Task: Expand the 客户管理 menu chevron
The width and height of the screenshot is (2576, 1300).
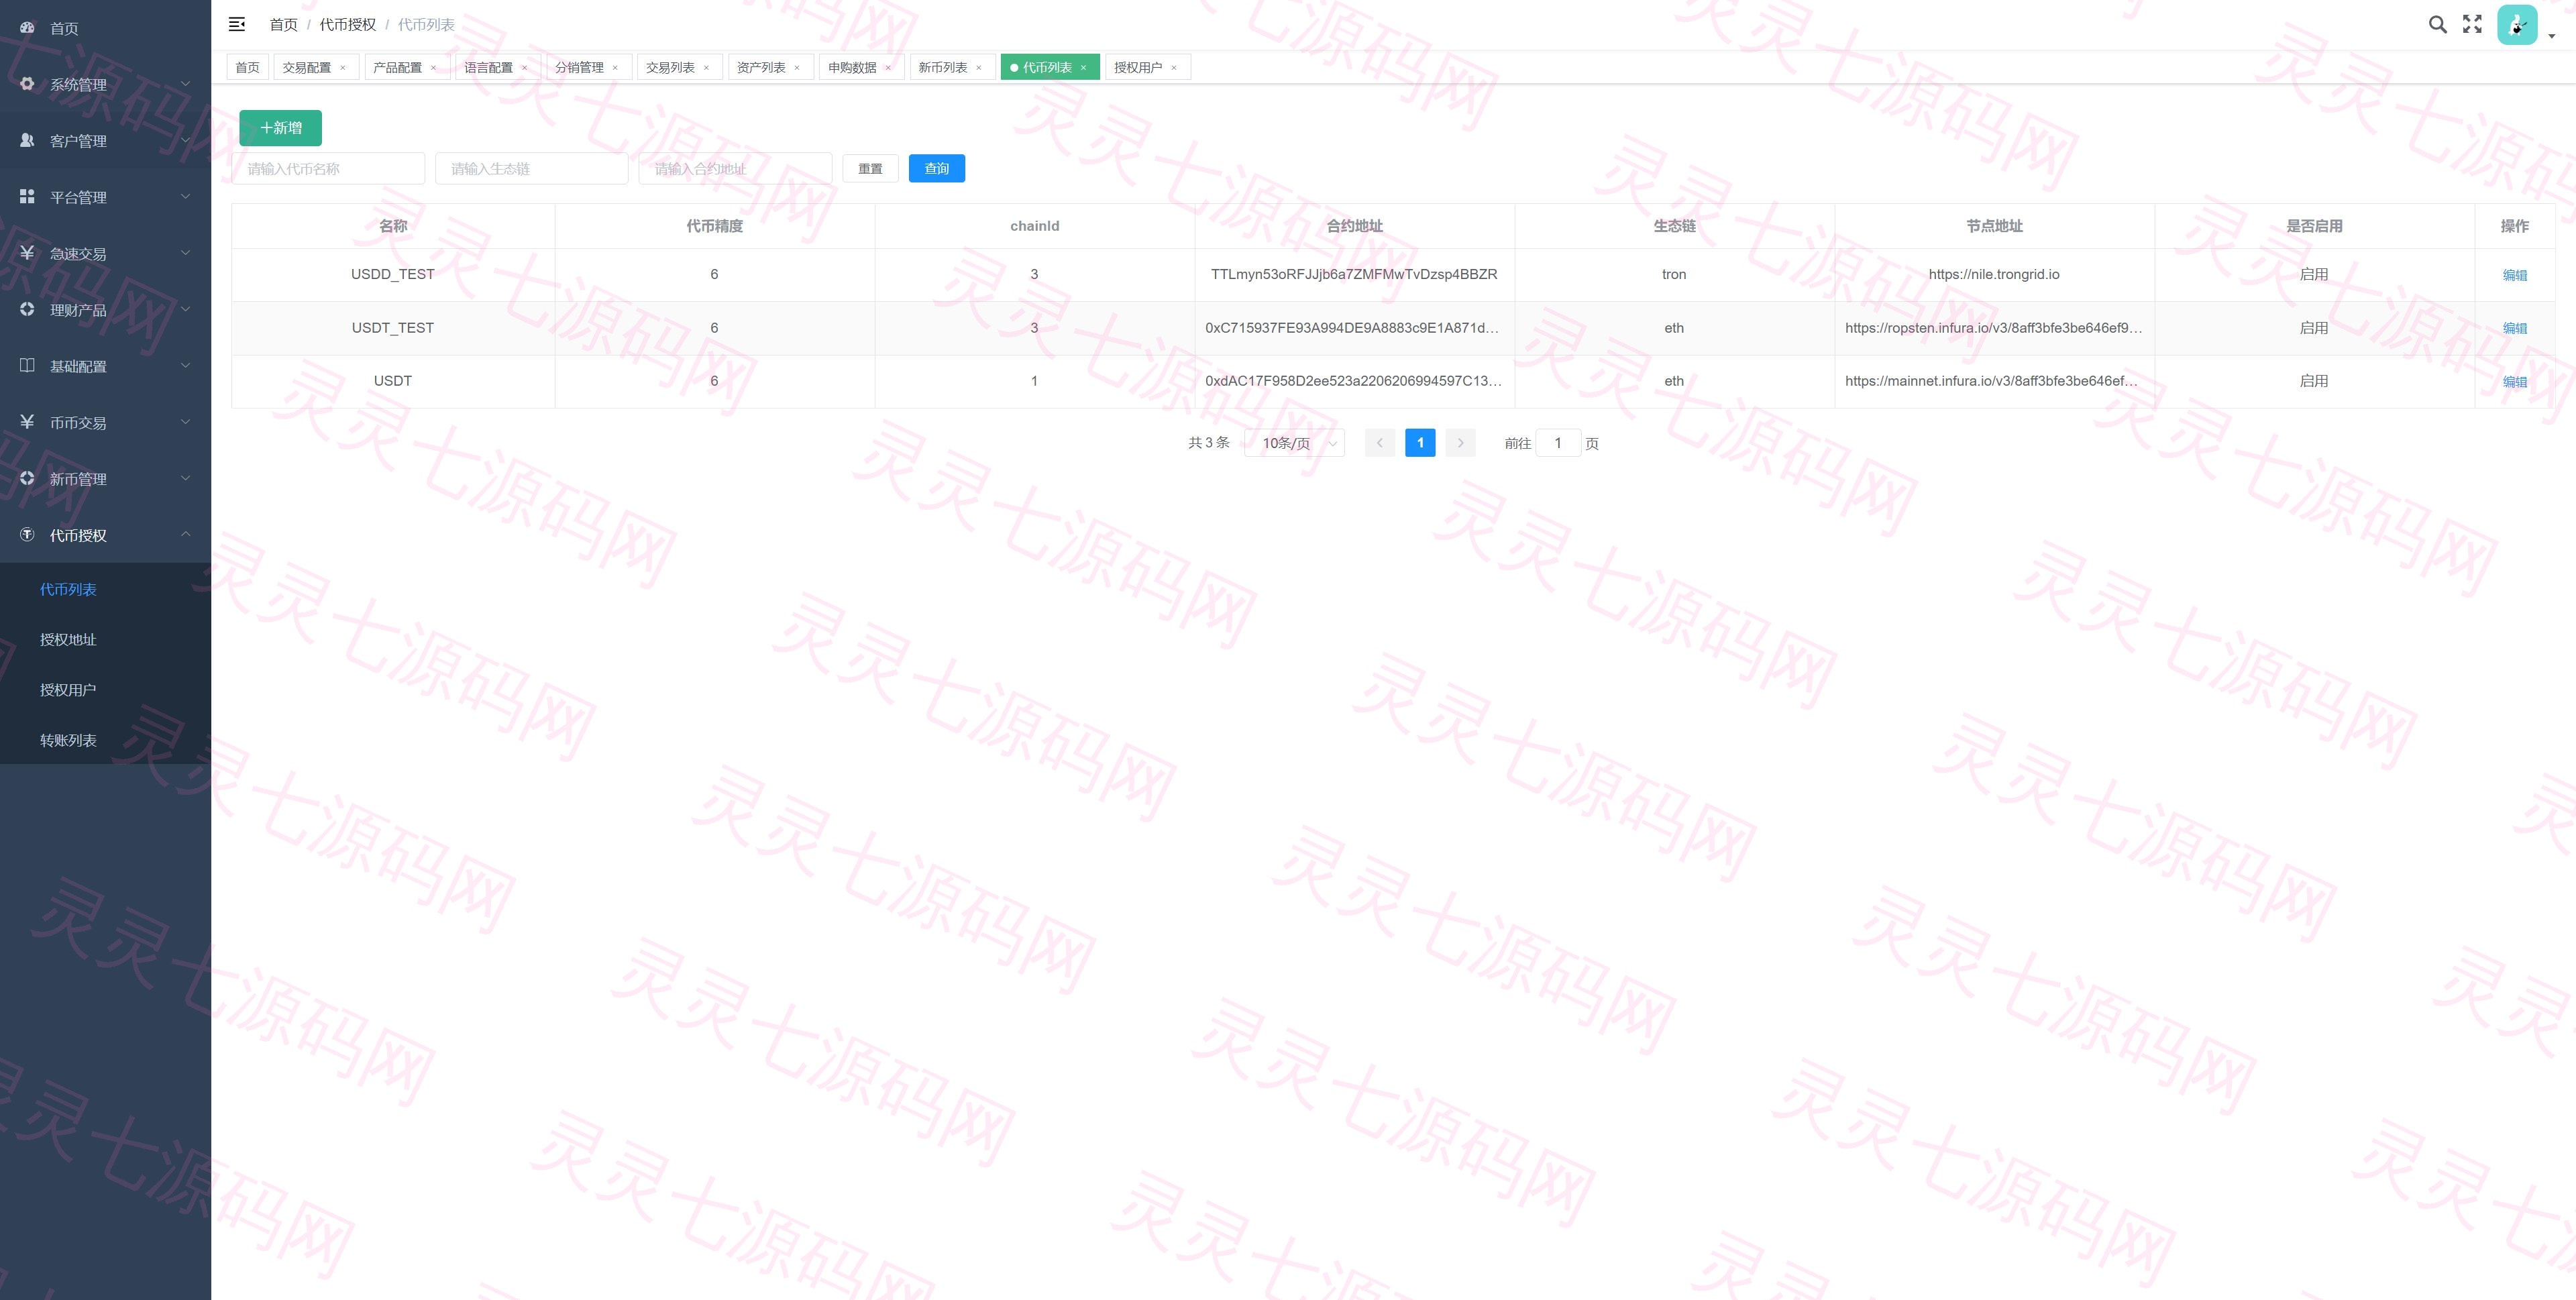Action: 185,140
